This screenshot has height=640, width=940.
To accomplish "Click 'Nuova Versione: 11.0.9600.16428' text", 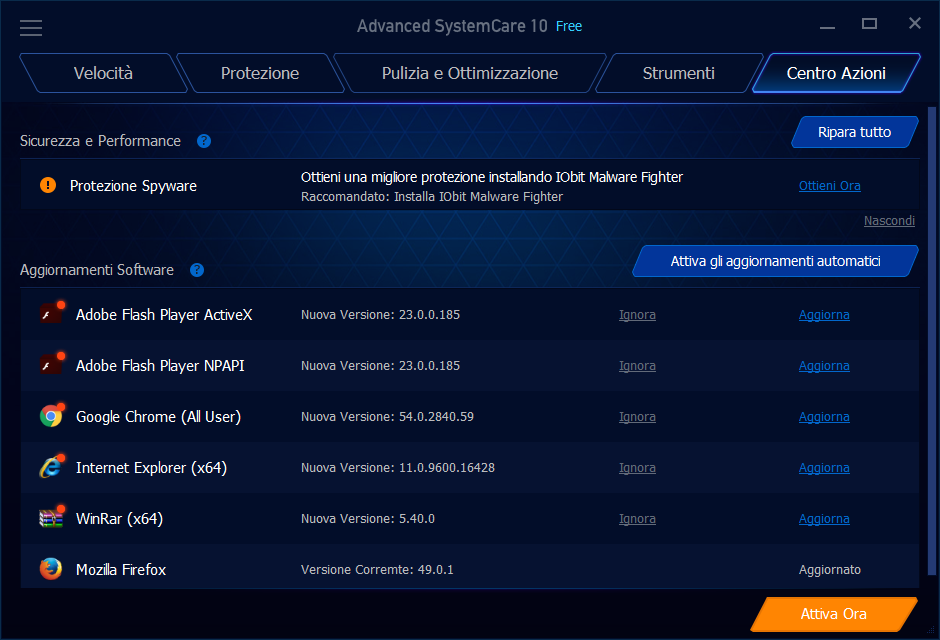I will pyautogui.click(x=398, y=467).
